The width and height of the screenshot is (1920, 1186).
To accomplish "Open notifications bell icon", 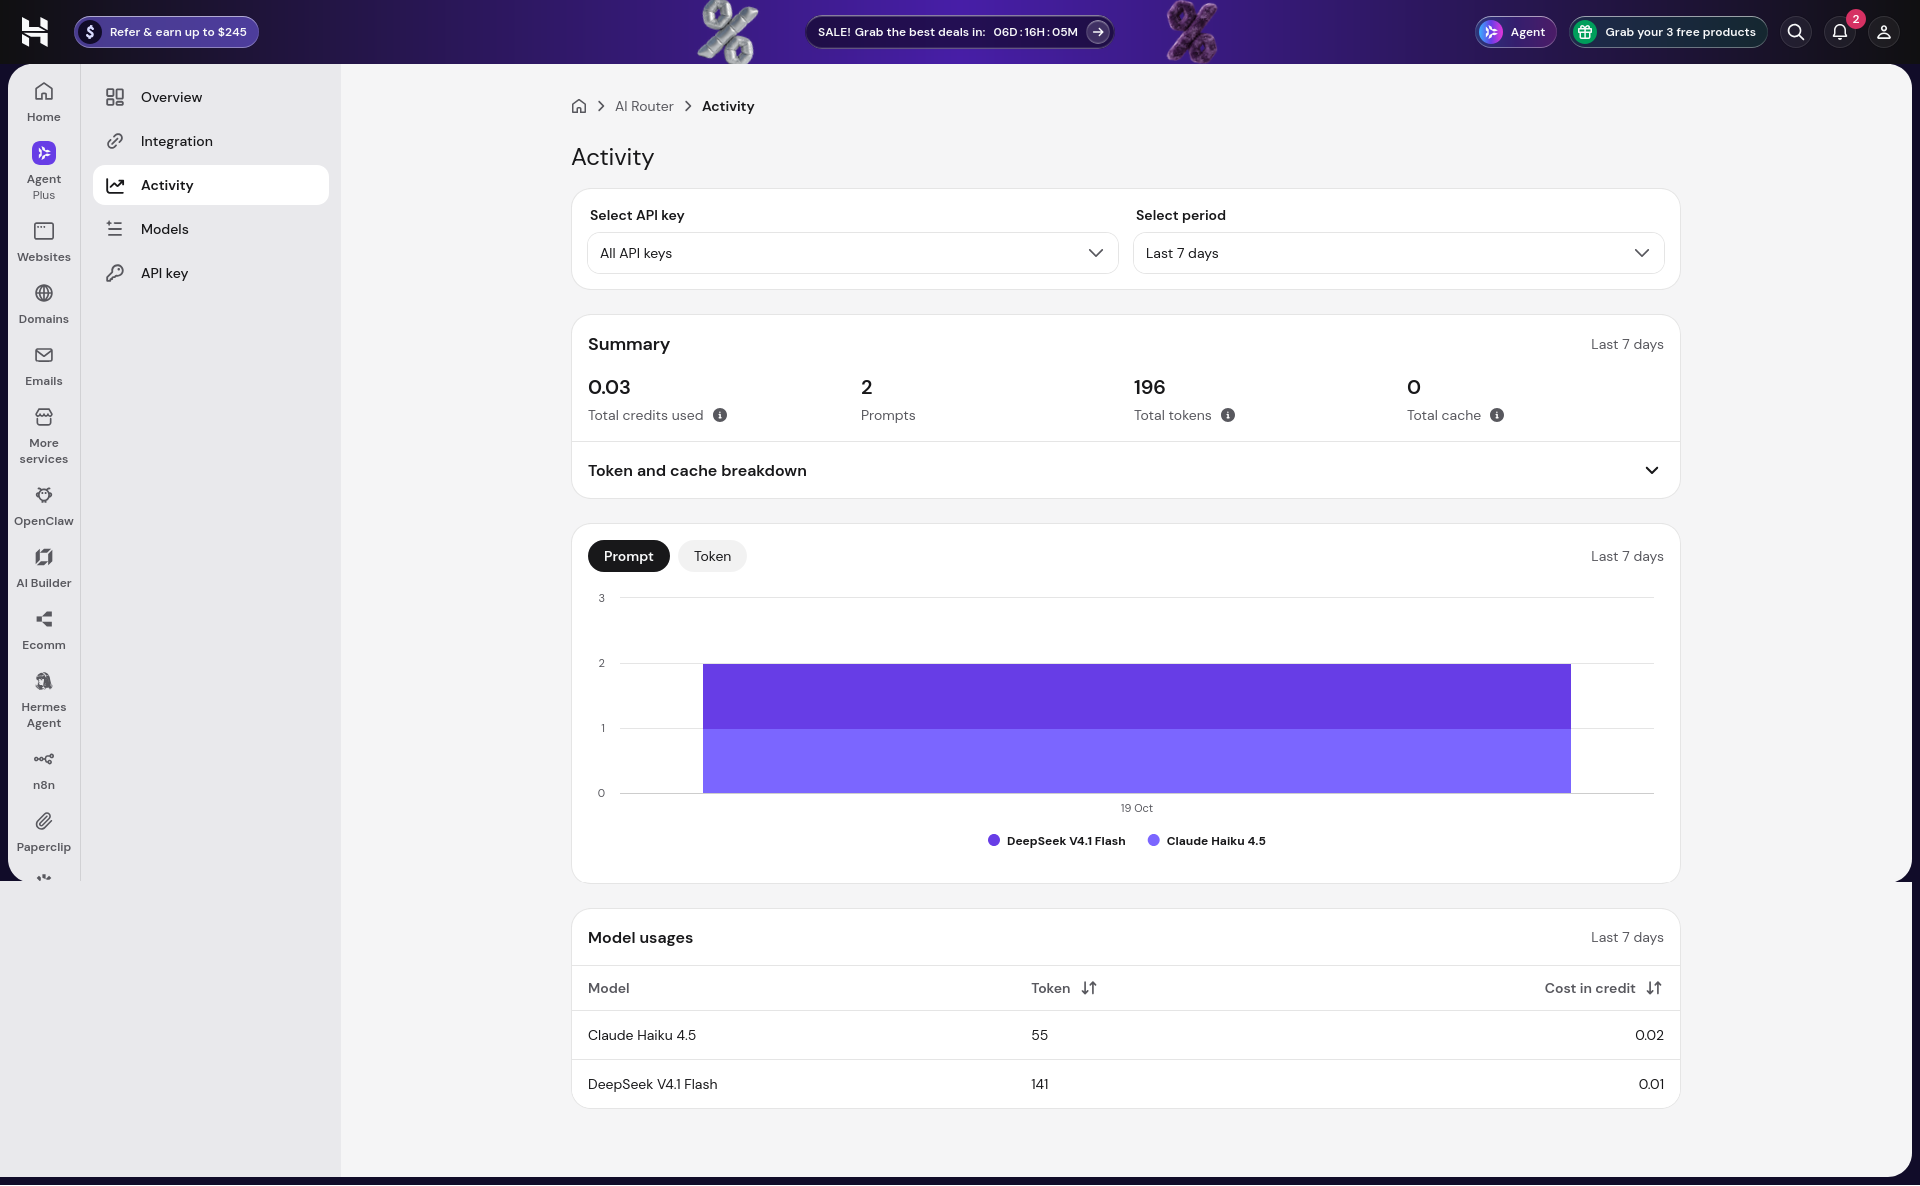I will click(1840, 32).
